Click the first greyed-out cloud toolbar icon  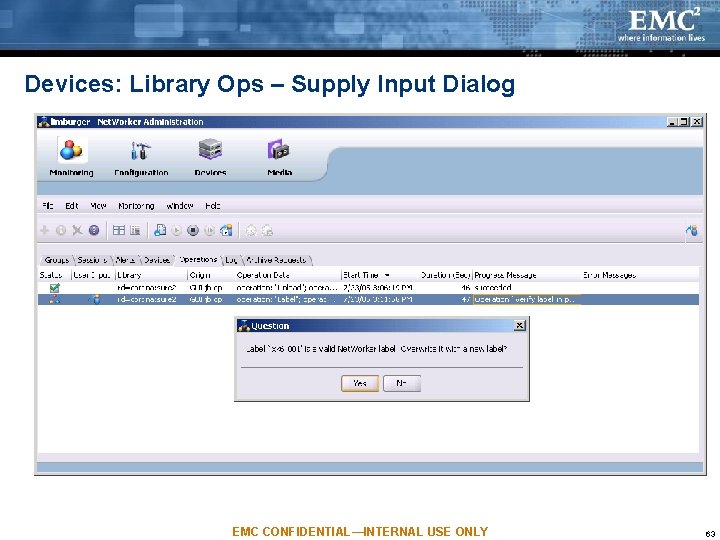251,230
